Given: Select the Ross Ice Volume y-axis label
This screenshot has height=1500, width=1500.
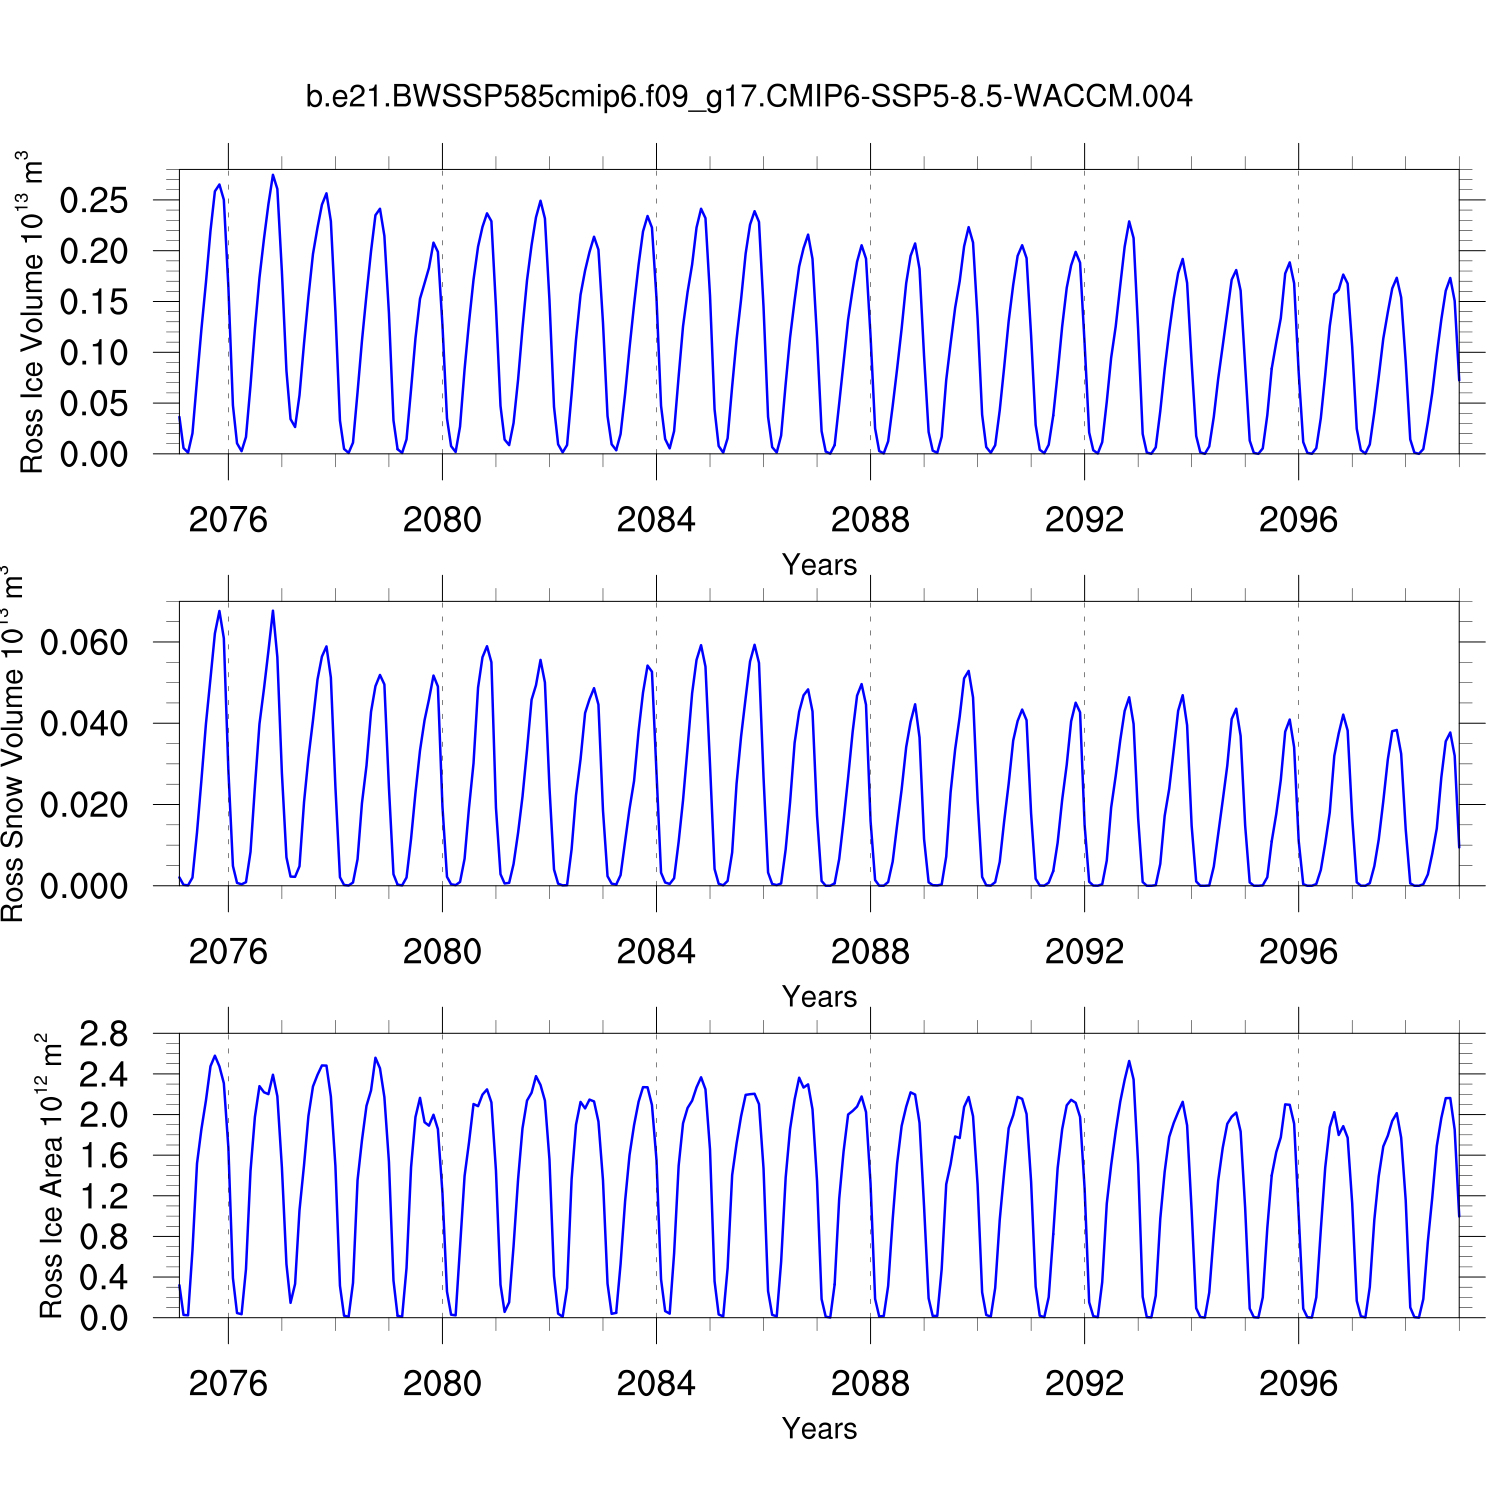Looking at the screenshot, I should tap(32, 312).
